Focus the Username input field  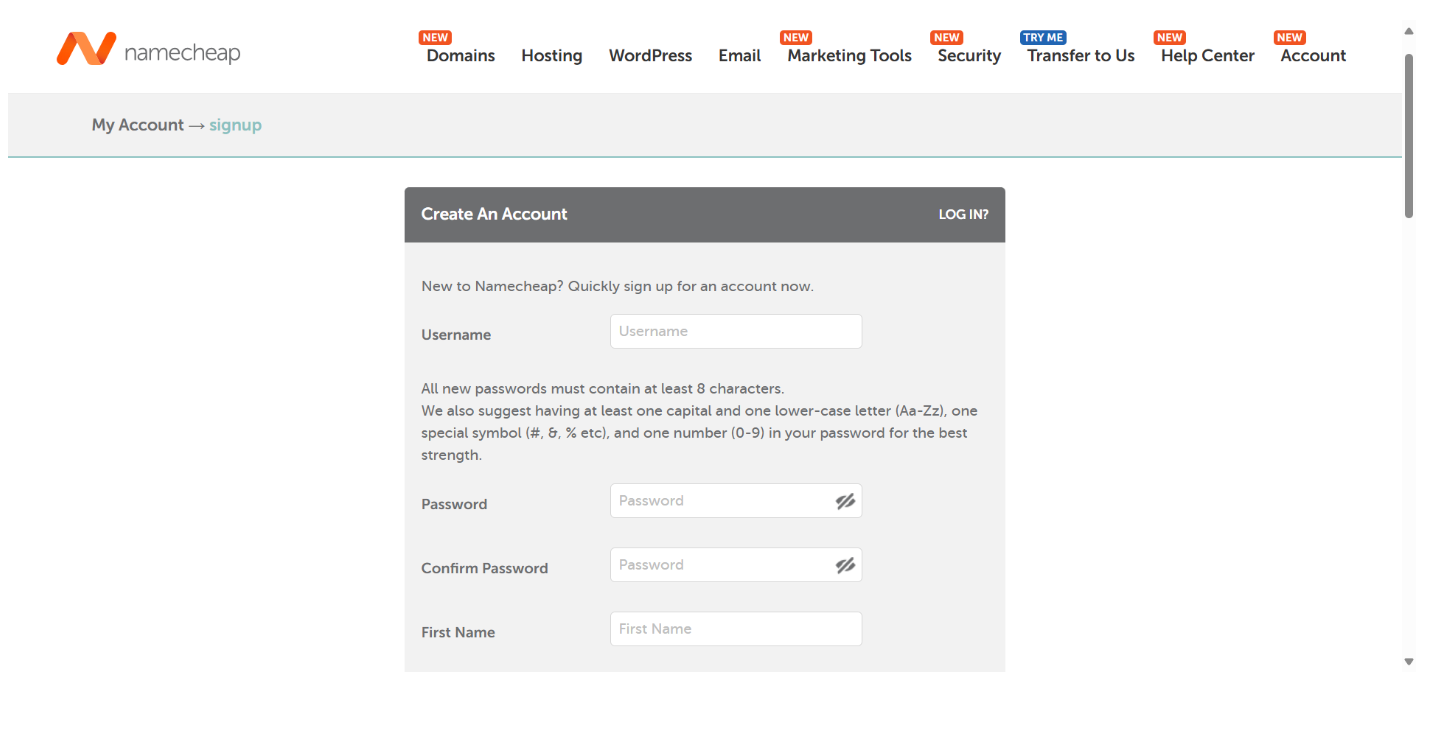tap(736, 332)
